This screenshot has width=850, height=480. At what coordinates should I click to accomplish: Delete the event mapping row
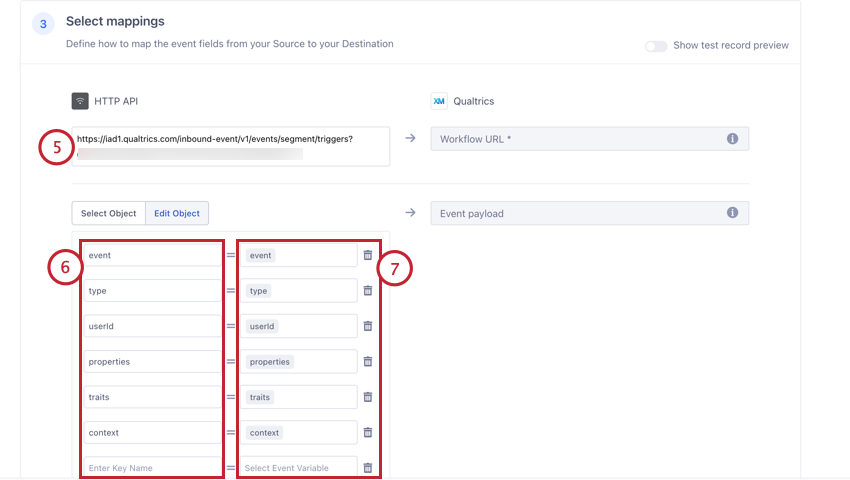[x=368, y=255]
